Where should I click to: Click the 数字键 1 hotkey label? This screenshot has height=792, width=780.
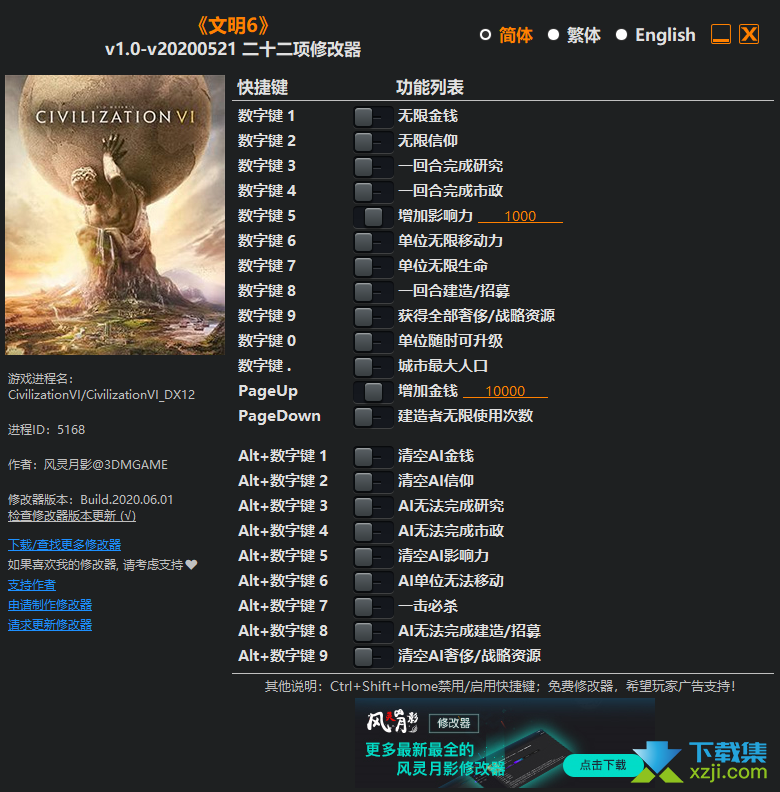[267, 116]
